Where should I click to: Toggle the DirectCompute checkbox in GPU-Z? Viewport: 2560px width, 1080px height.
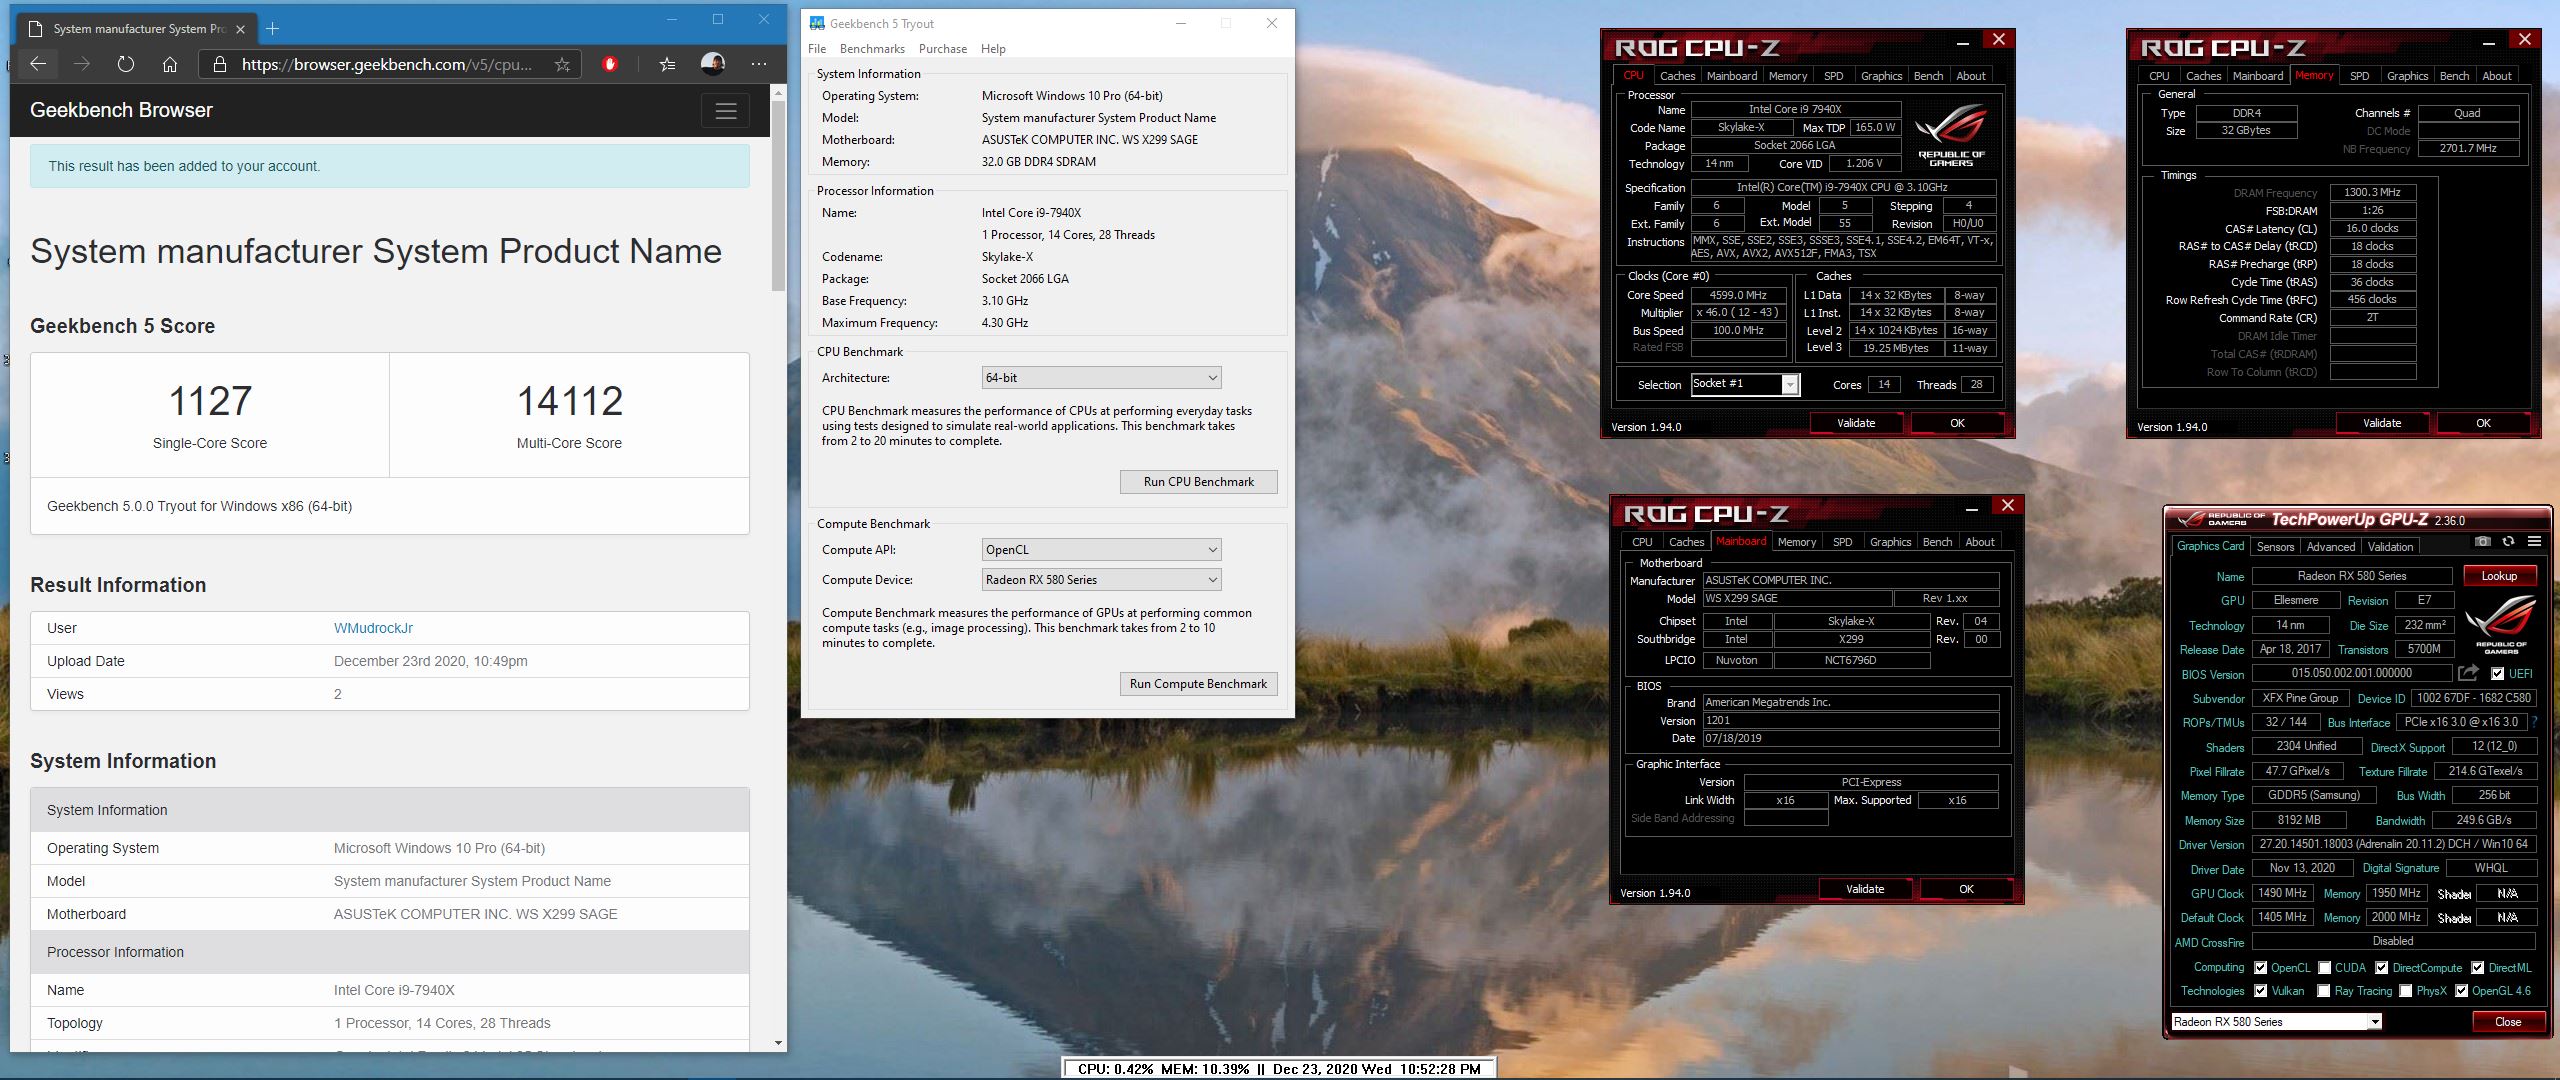tap(2382, 968)
